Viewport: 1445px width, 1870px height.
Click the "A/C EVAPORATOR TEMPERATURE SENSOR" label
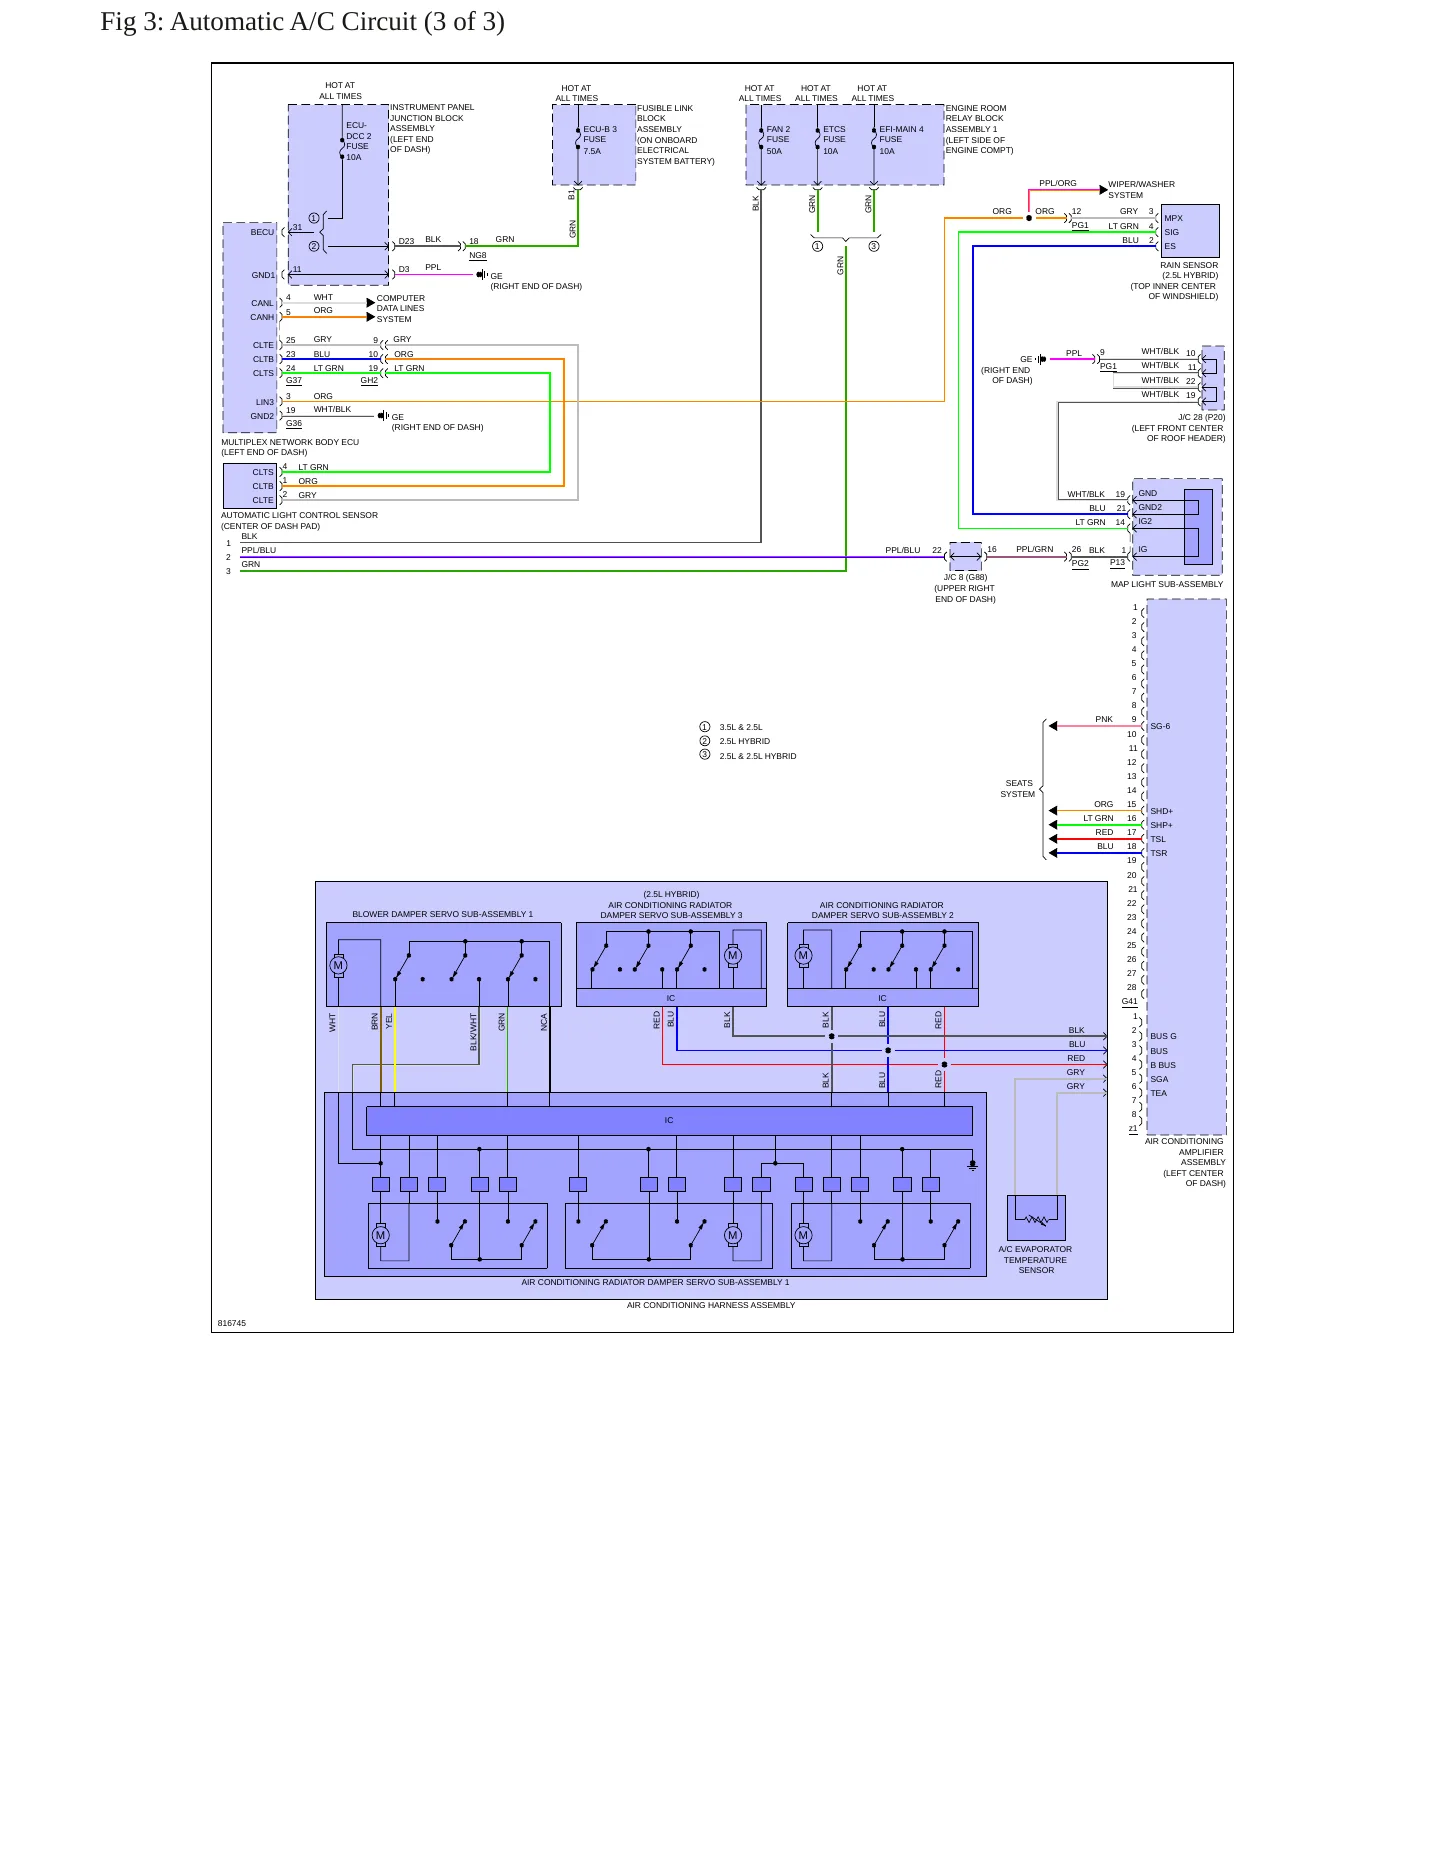pos(1035,1259)
